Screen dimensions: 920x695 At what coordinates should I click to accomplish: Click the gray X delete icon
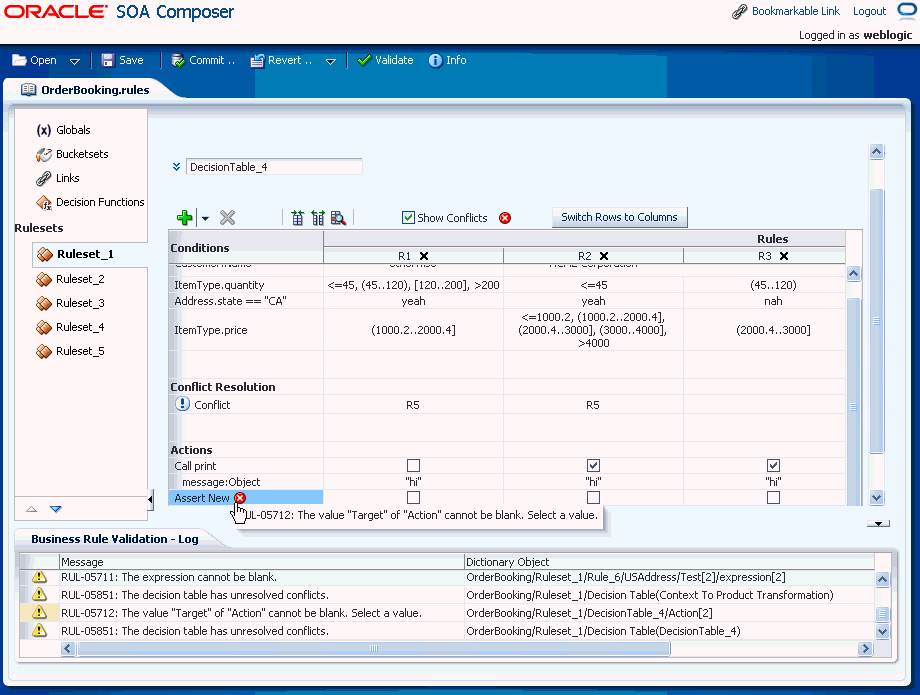(228, 218)
